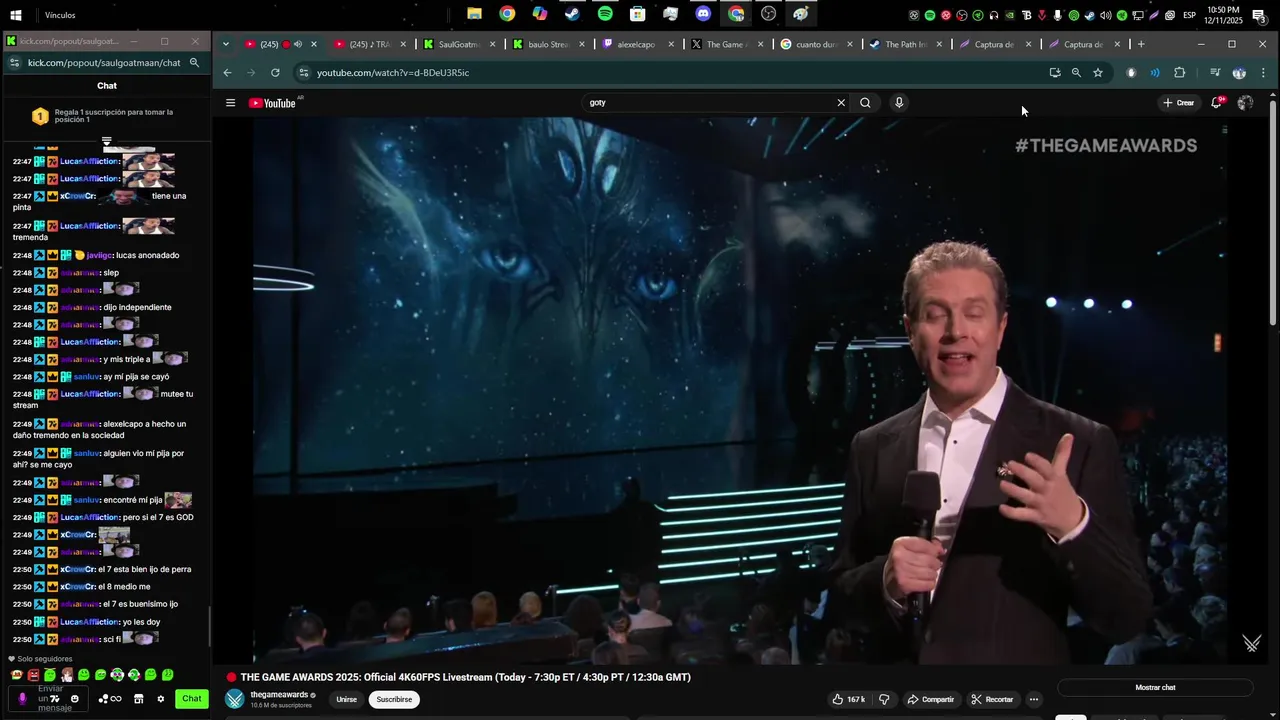Click the thegameawards channel name

click(x=279, y=695)
